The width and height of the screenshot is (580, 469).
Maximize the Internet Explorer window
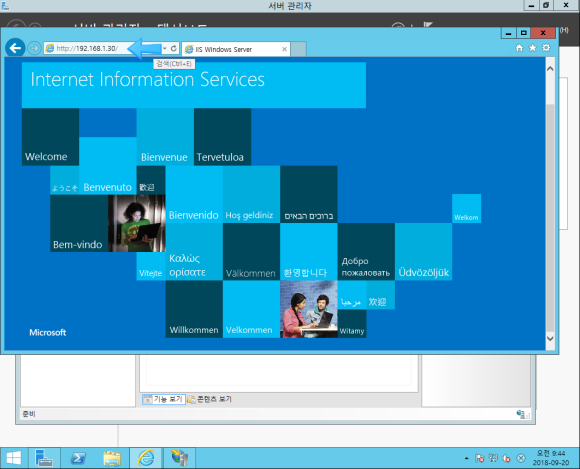(523, 33)
